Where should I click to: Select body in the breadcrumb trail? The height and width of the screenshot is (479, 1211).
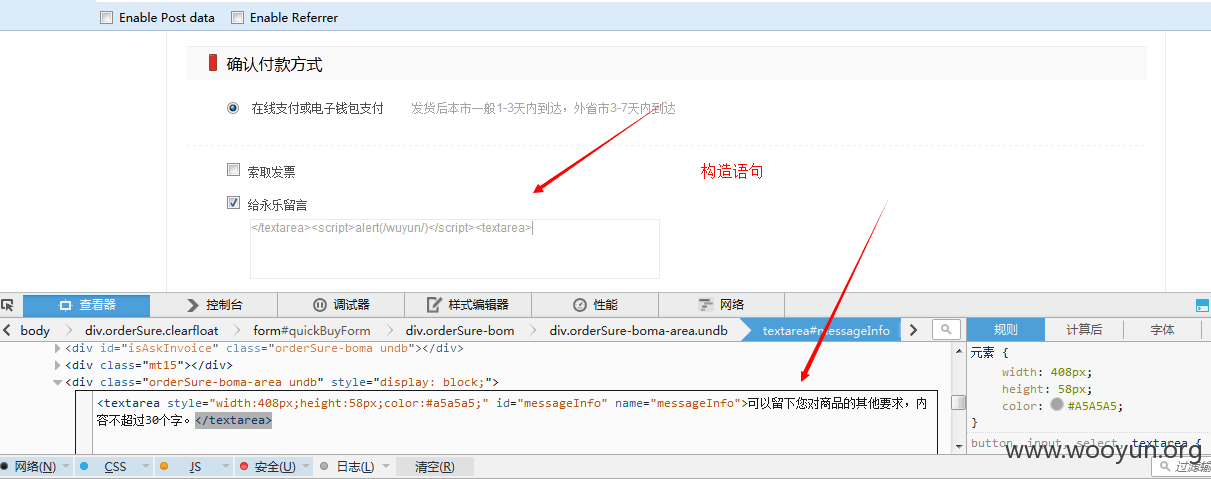tap(35, 330)
